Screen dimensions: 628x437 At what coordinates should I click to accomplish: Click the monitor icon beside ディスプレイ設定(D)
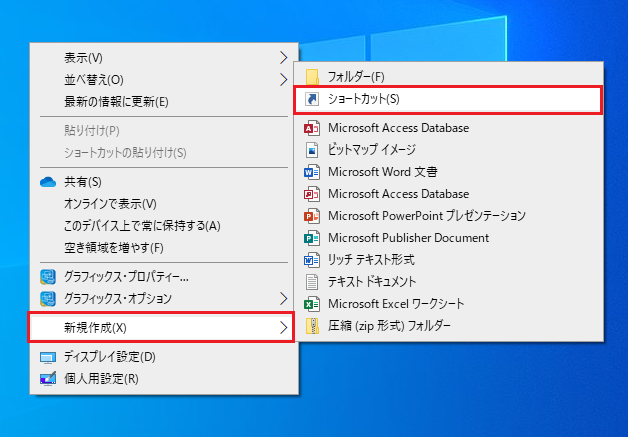point(47,357)
